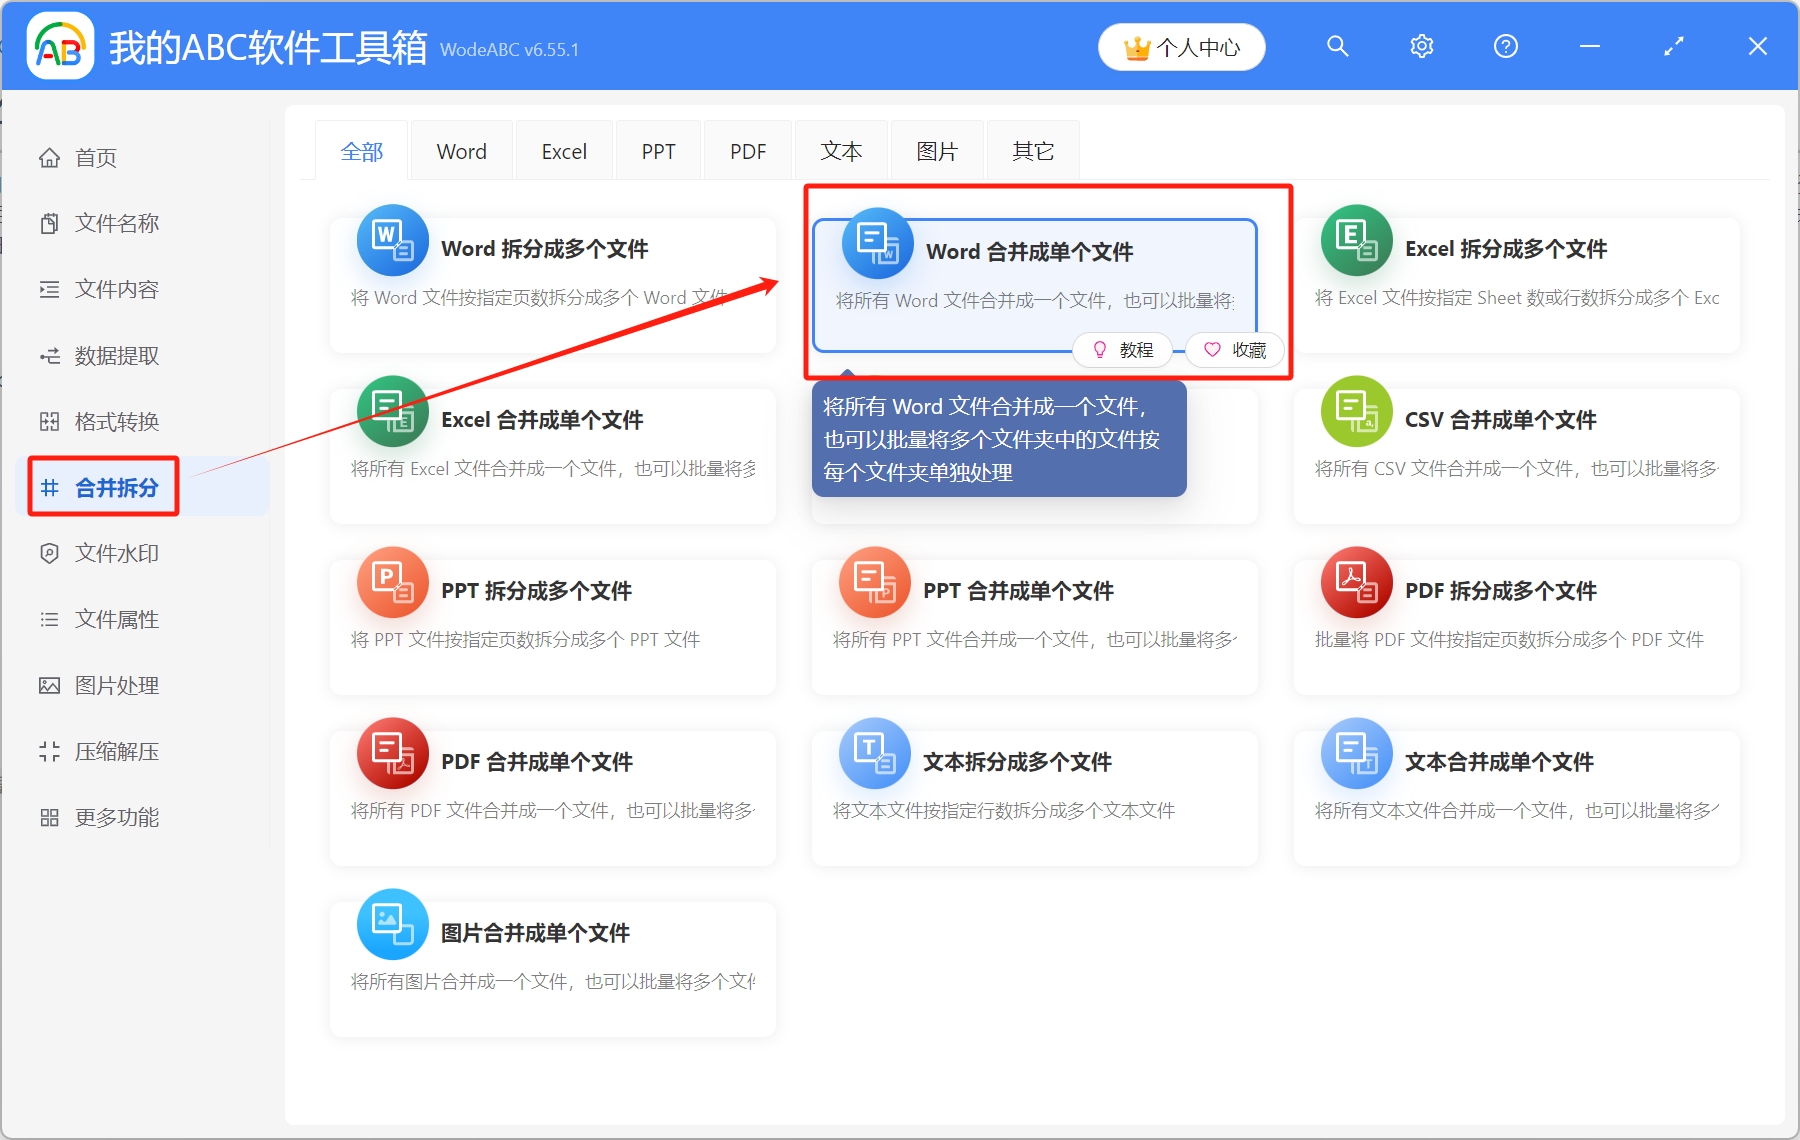Click the image merge into single file icon
Viewport: 1800px width, 1140px height.
392,925
